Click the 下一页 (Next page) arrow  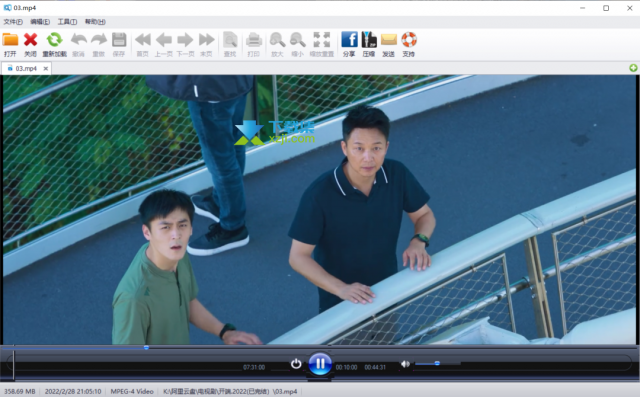point(185,40)
